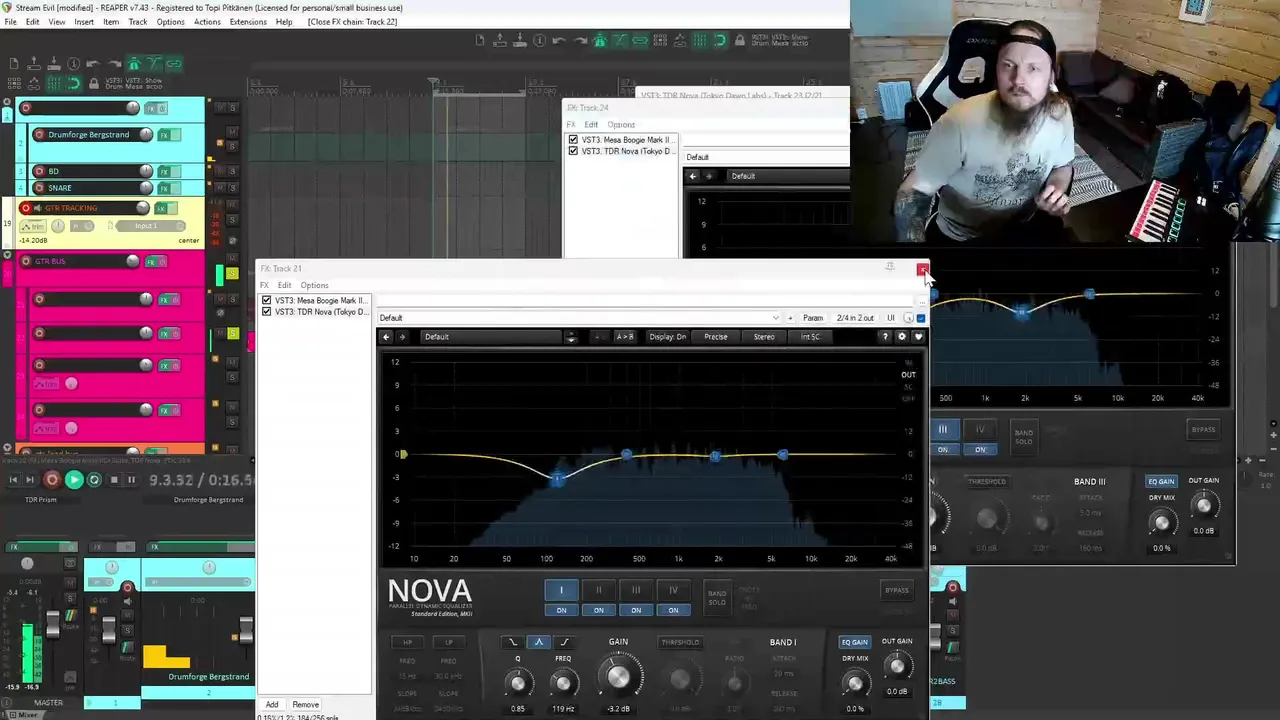
Task: Toggle EQ GAIN in the front Nova window
Action: 855,642
